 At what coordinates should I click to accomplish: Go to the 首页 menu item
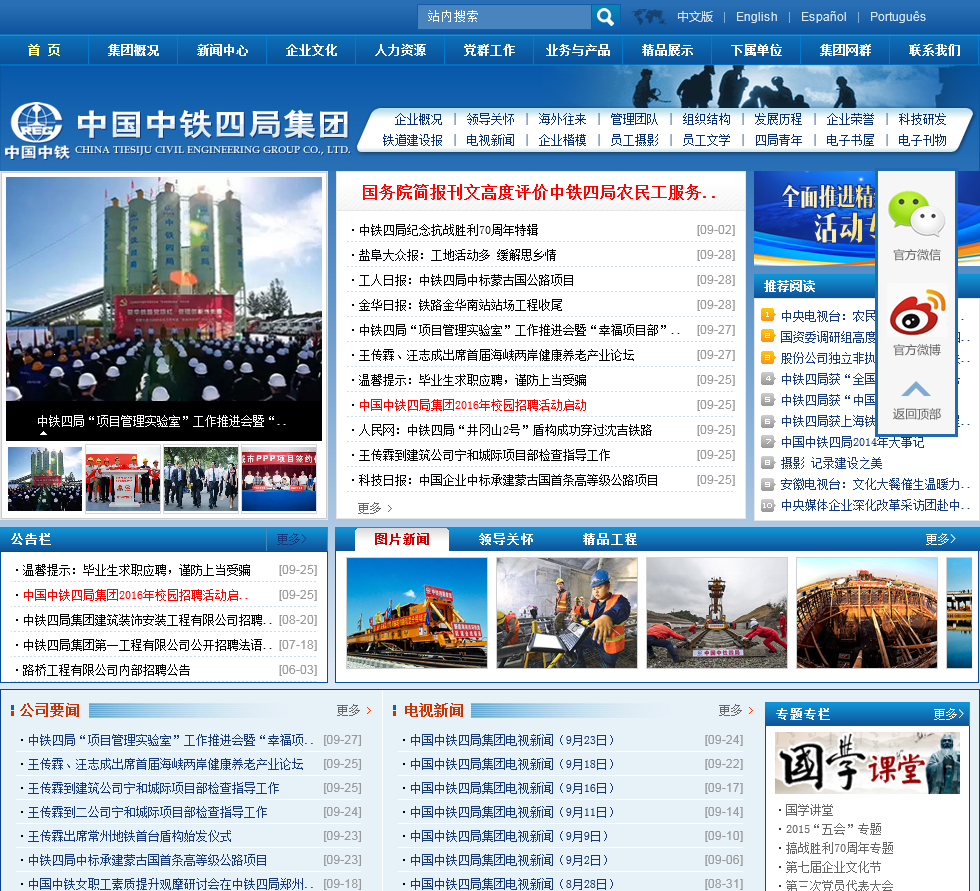pyautogui.click(x=44, y=50)
